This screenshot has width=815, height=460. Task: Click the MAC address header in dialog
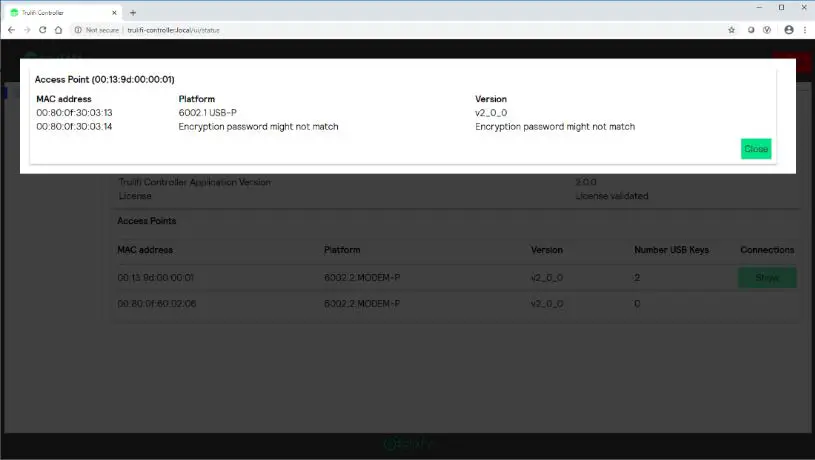coord(64,99)
